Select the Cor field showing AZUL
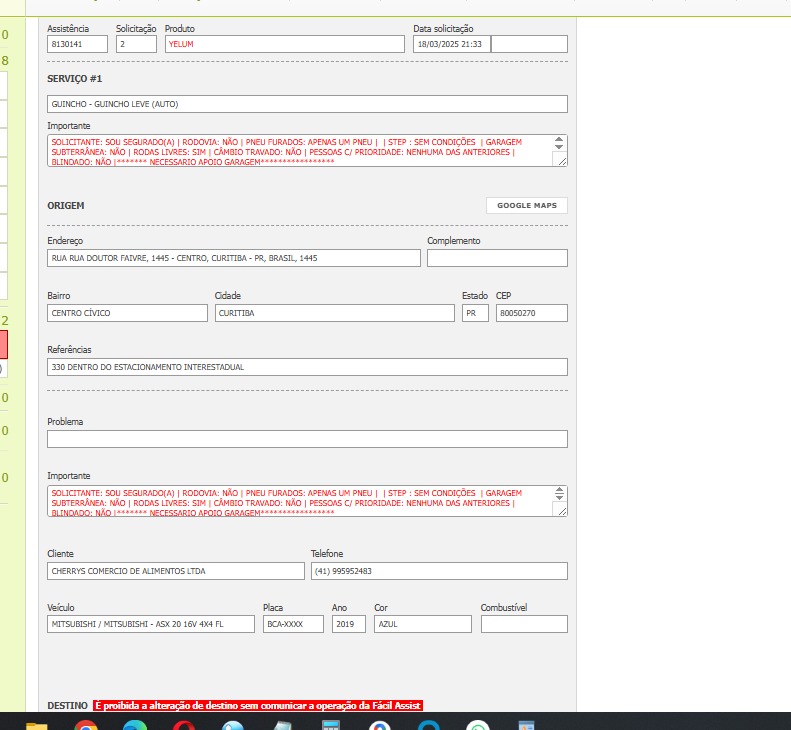The height and width of the screenshot is (730, 791). coord(423,624)
